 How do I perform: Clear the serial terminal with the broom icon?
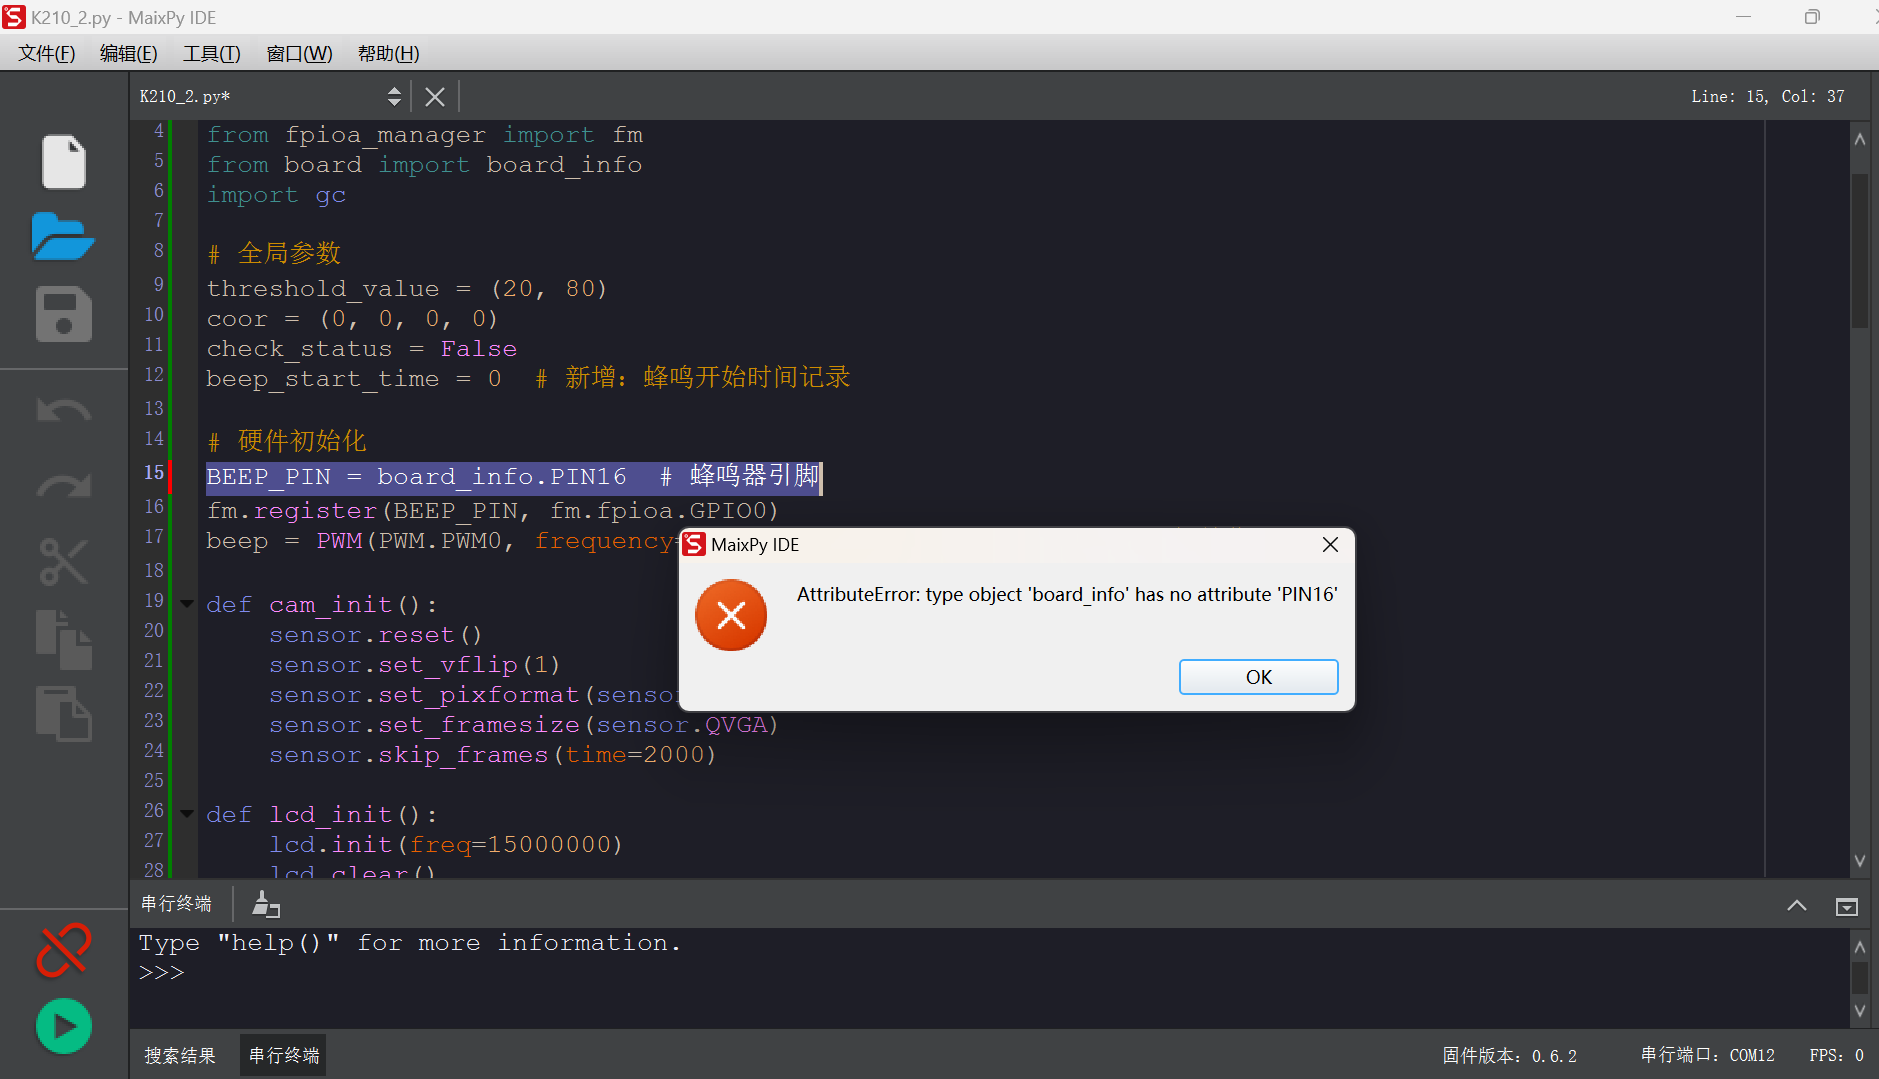point(265,904)
